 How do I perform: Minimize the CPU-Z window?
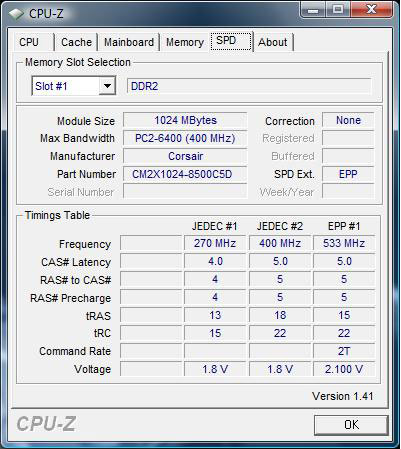pos(313,10)
